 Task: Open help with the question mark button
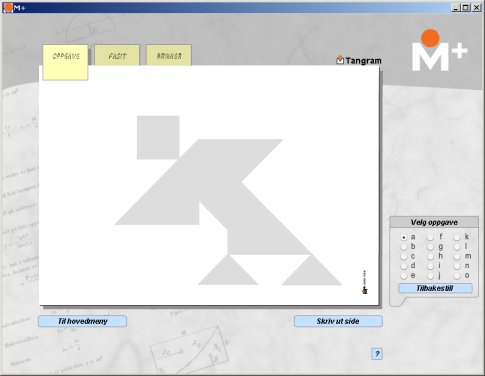pos(377,354)
